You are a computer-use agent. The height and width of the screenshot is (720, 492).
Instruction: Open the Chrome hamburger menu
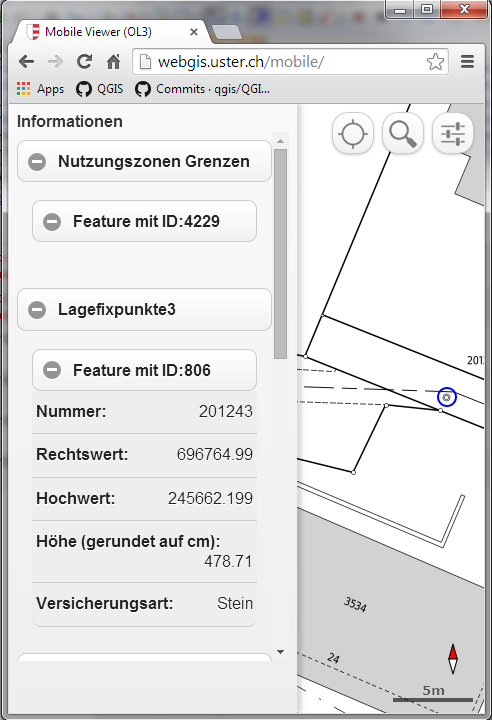[467, 62]
